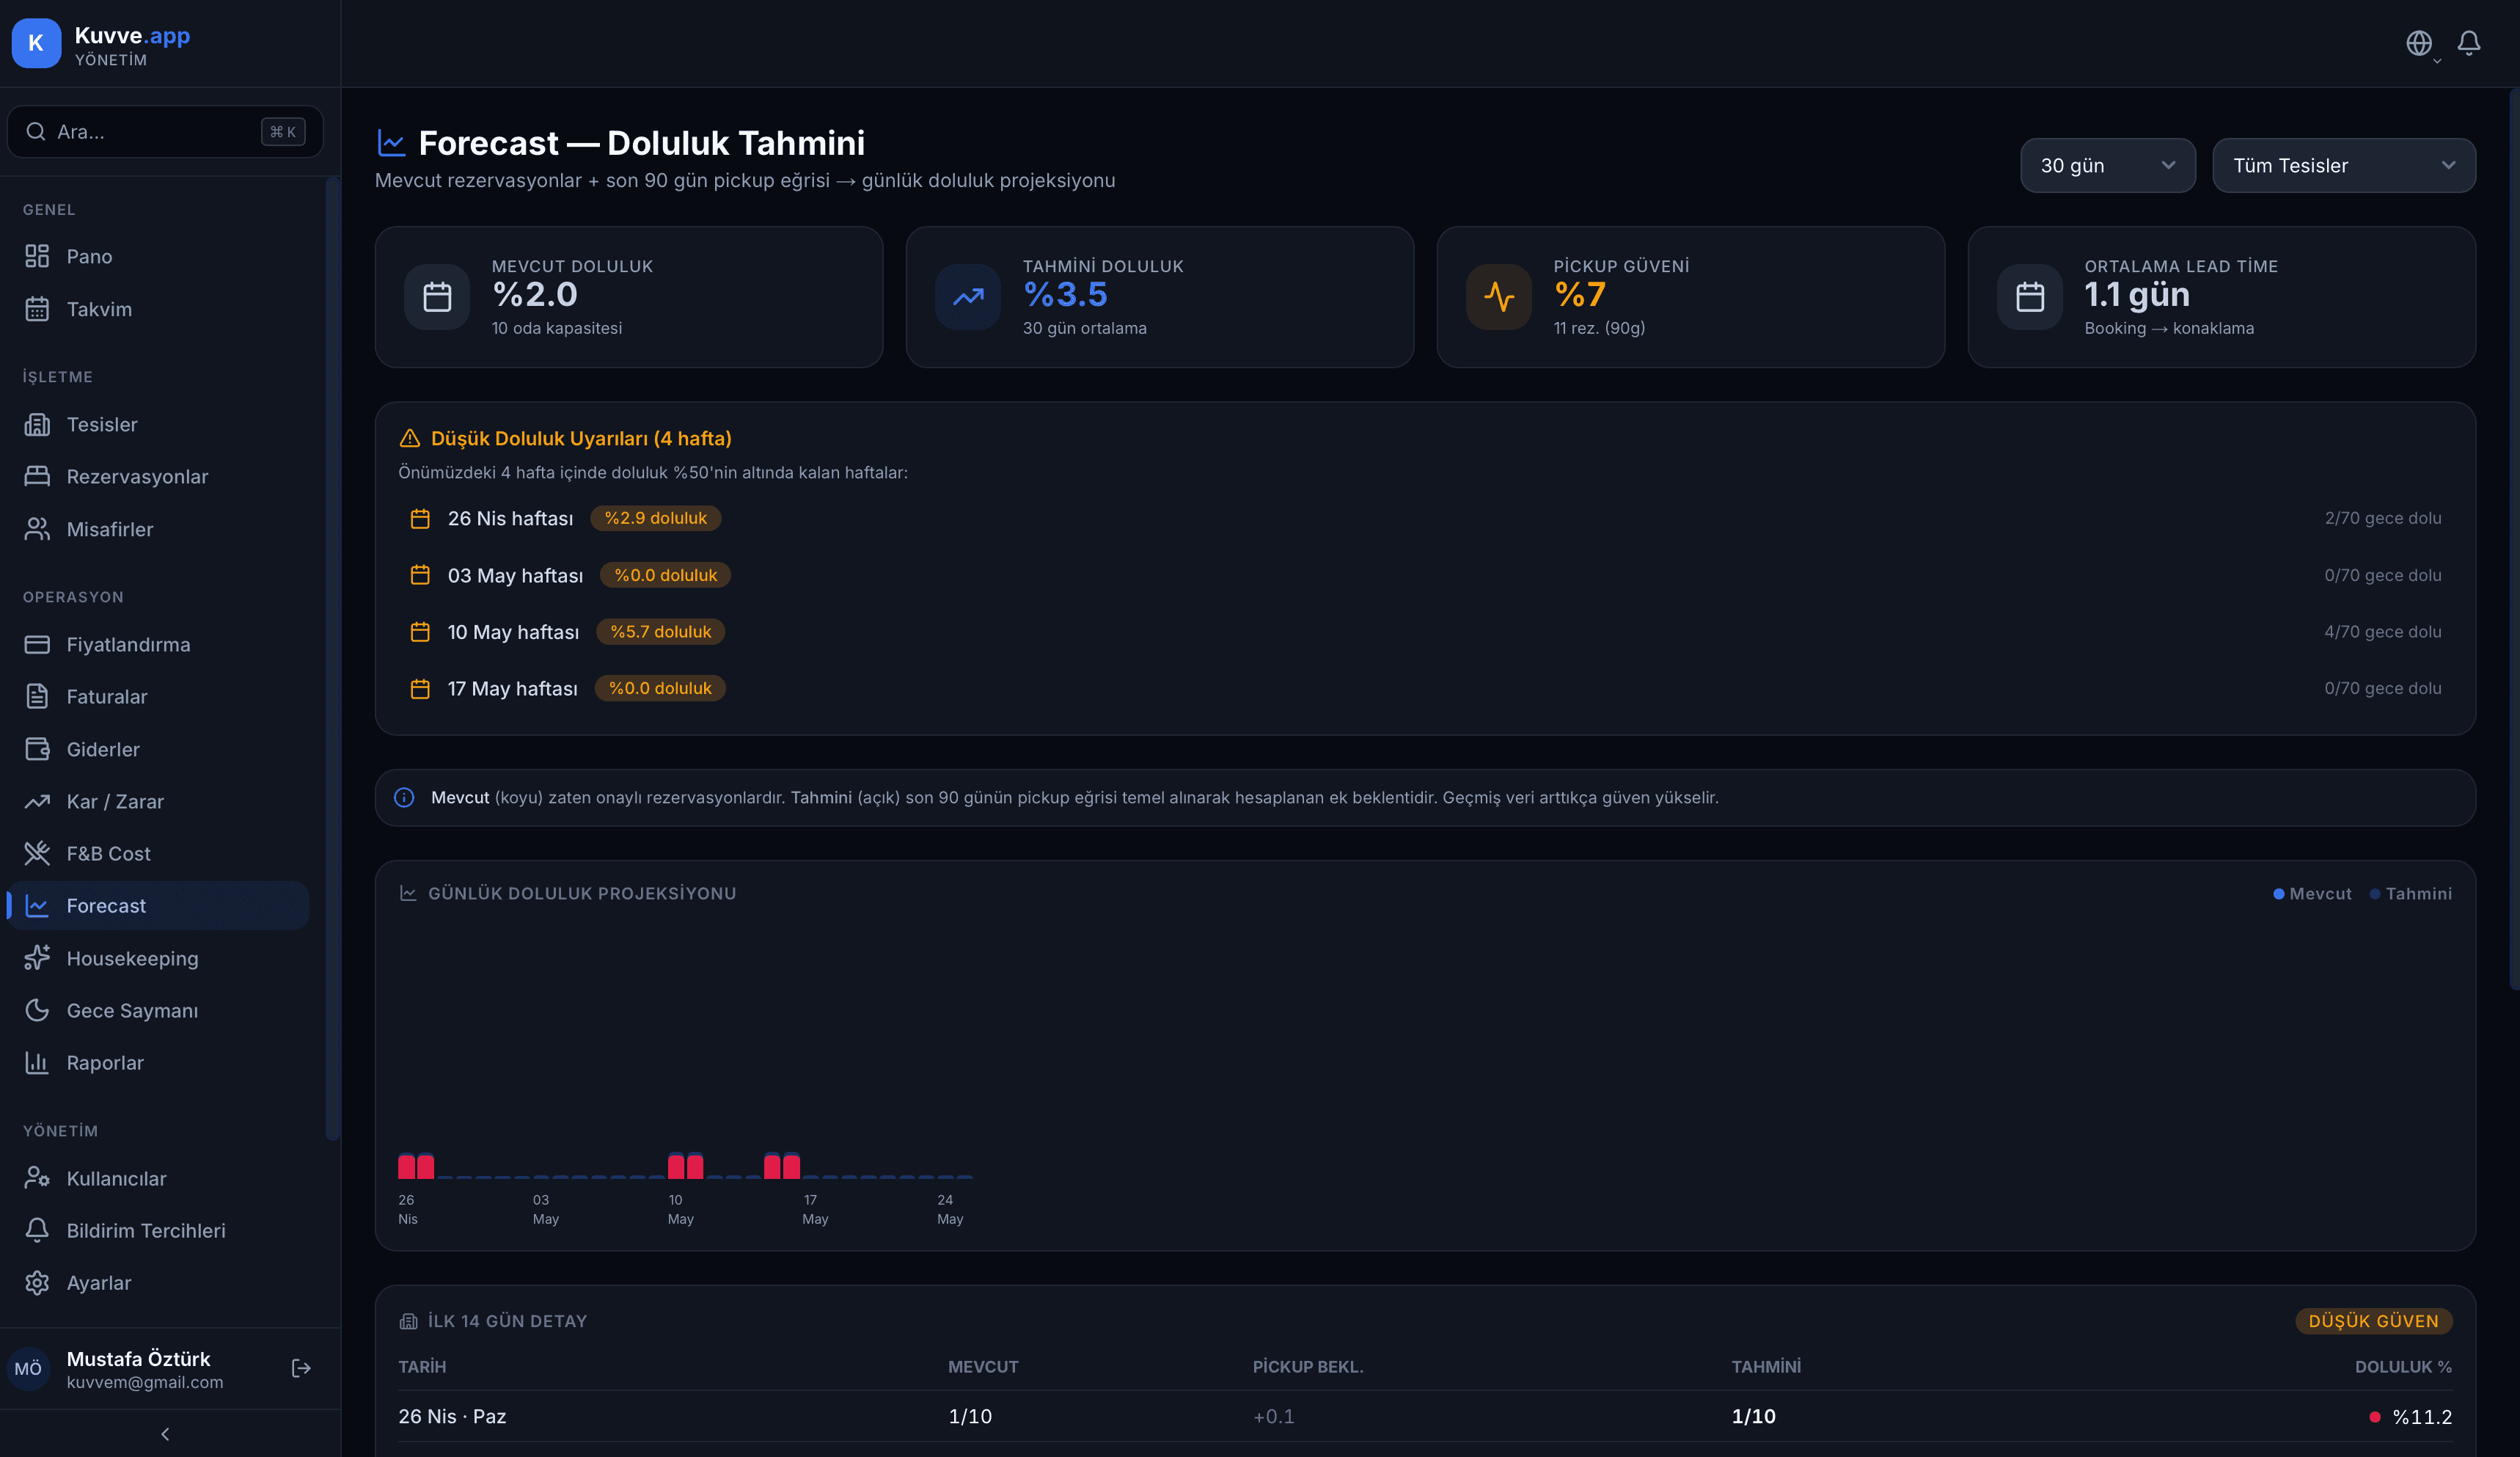
Task: Click the Rezervasyonlar bed icon
Action: 37,477
